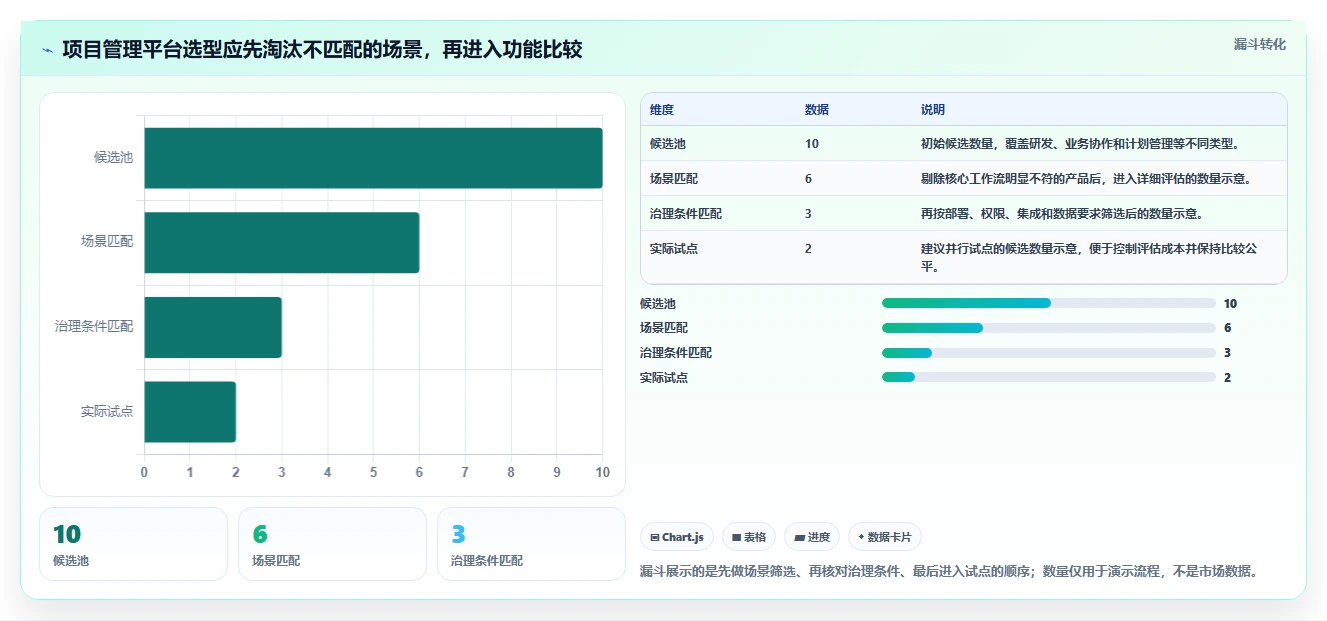The width and height of the screenshot is (1327, 621).
Task: Click the description starting 初始候选数量
Action: [1081, 144]
